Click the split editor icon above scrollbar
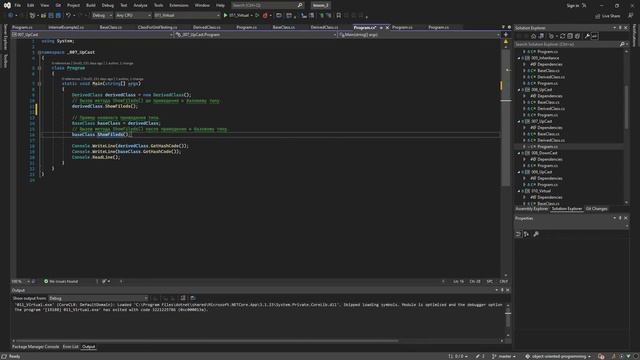640x360 pixels. pyautogui.click(x=506, y=35)
